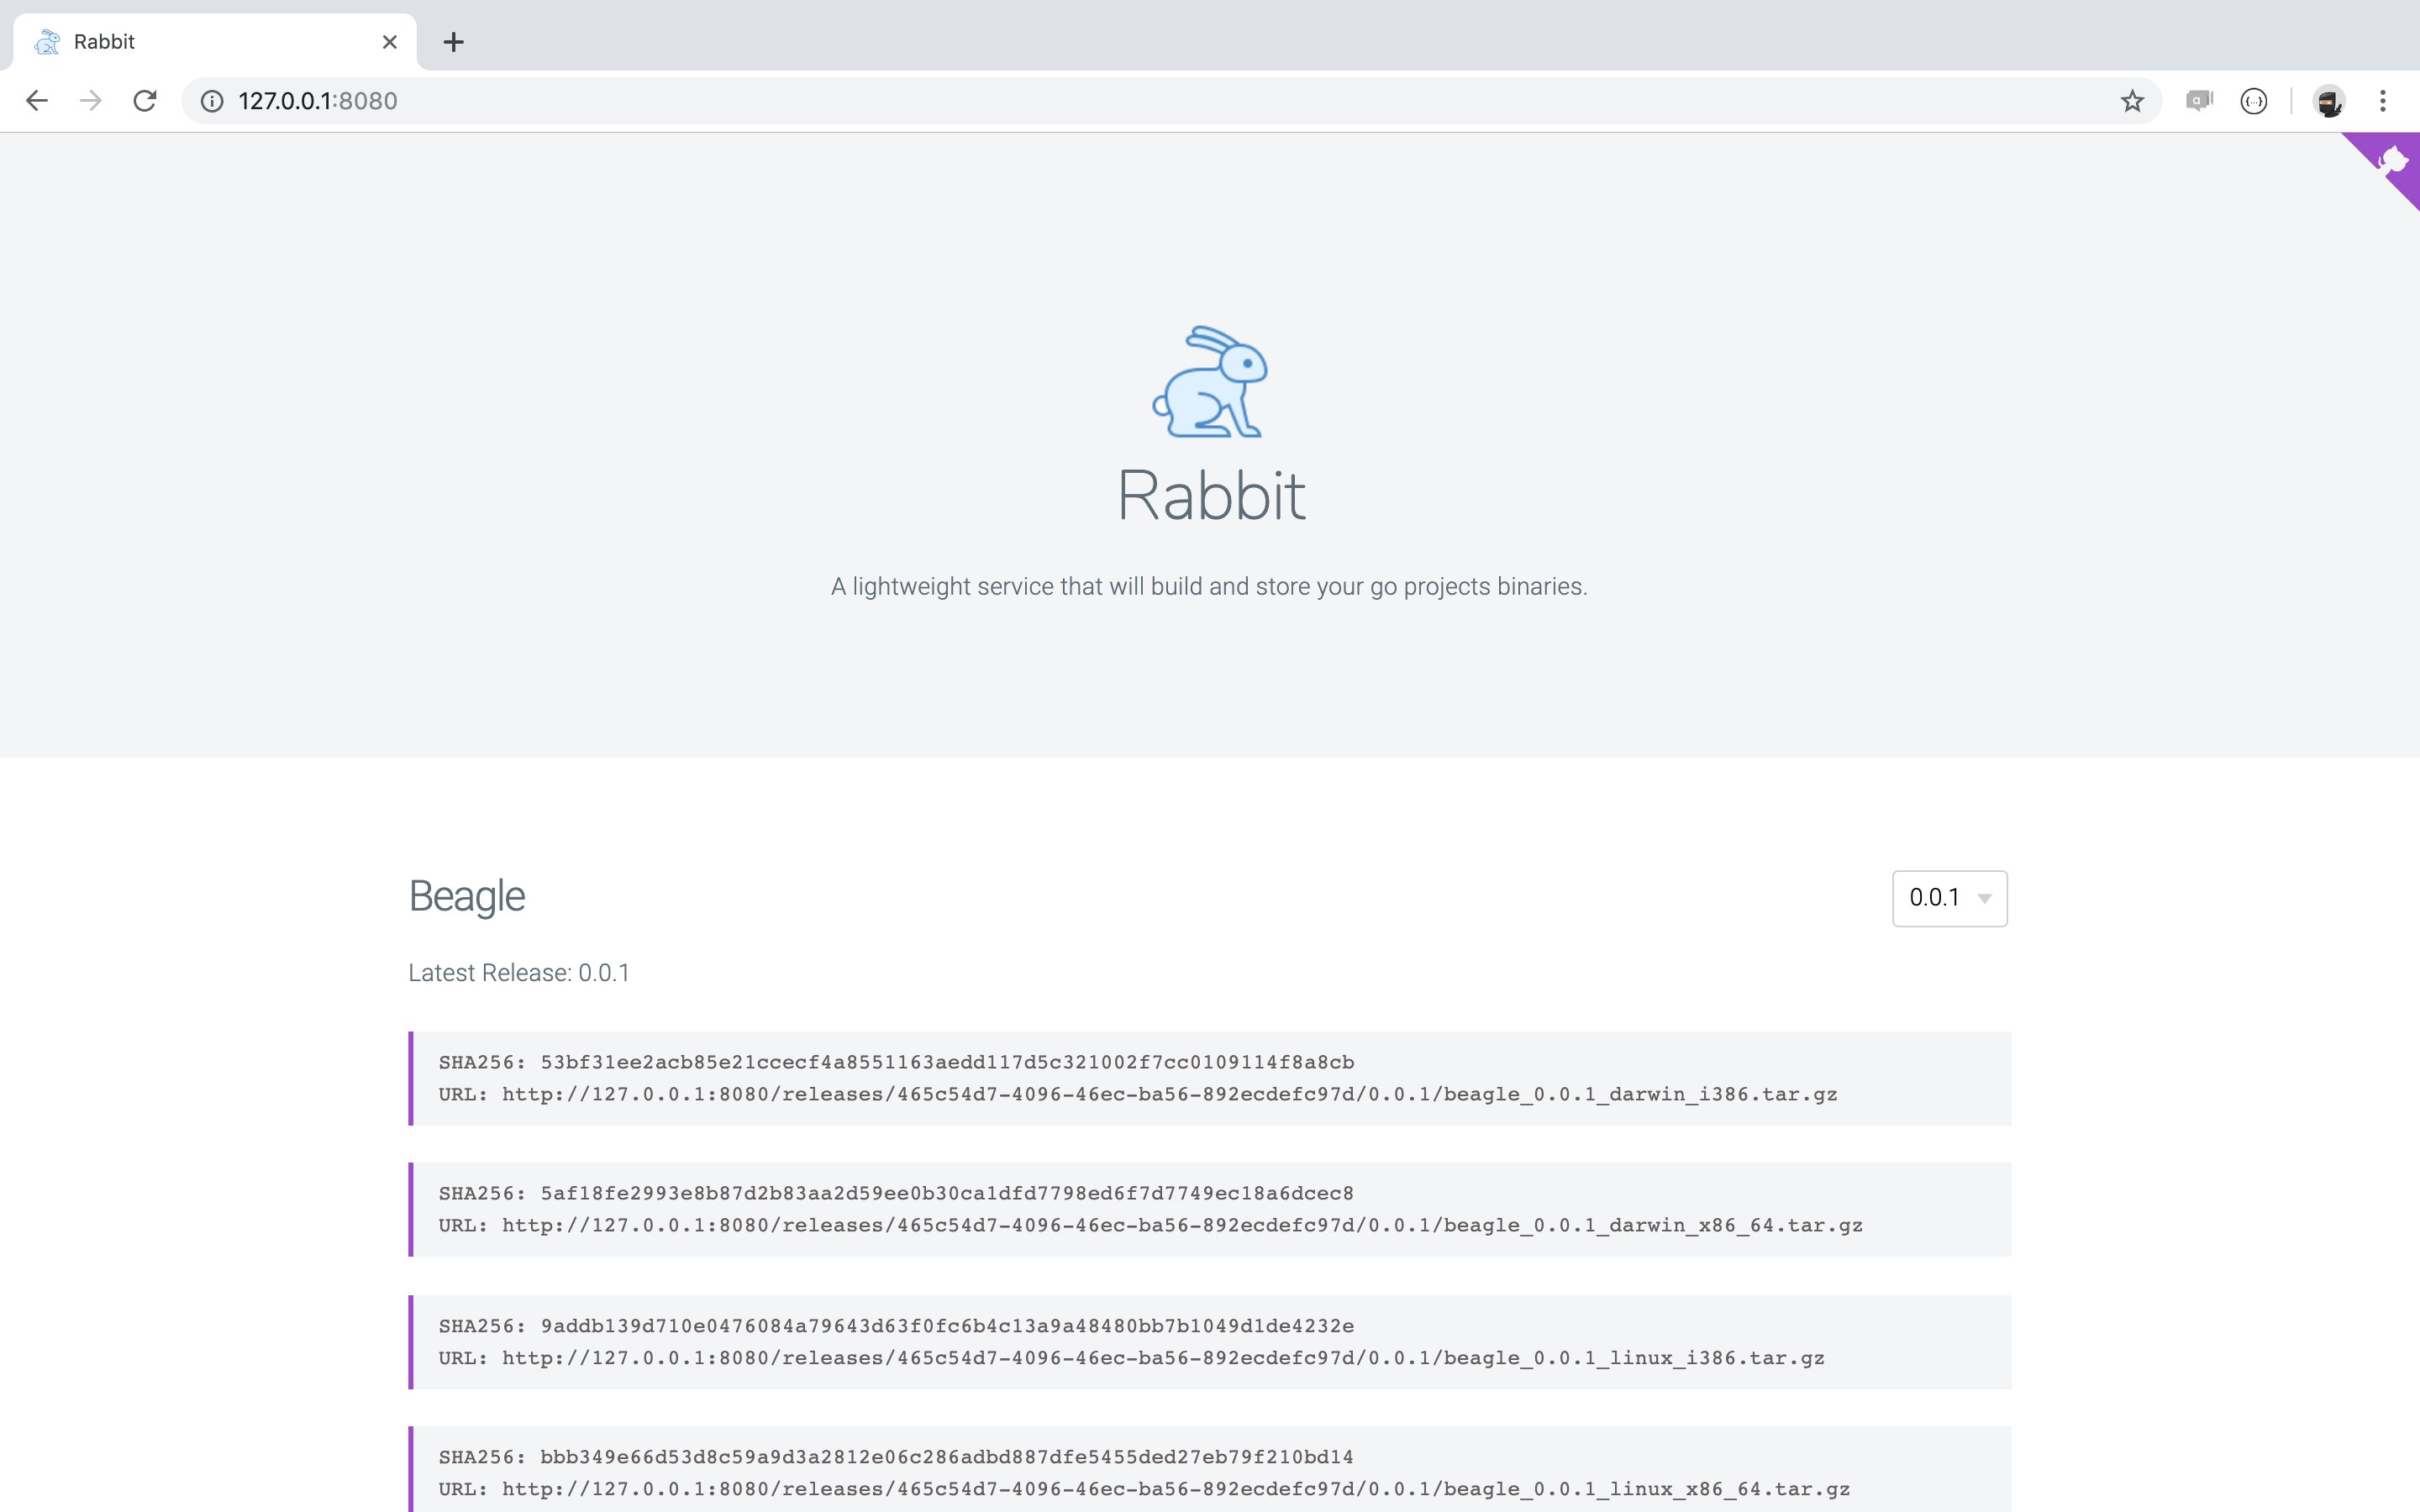Click the browser back arrow

pos(37,101)
